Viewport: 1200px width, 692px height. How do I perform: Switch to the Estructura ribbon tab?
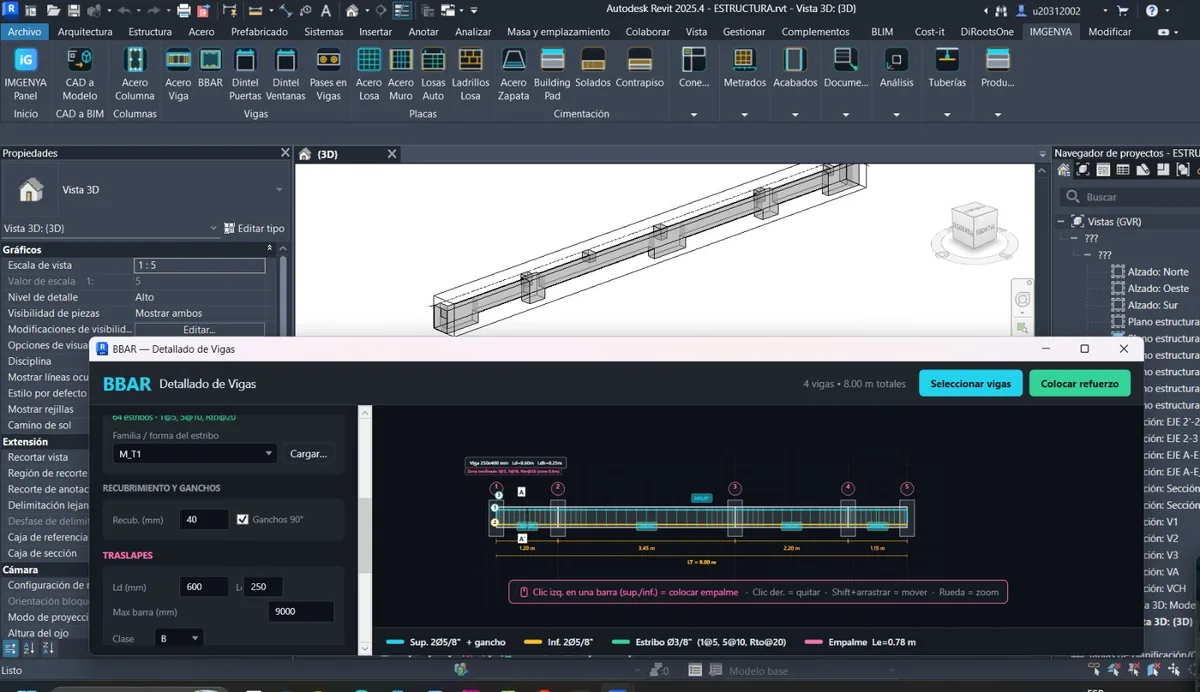click(150, 32)
